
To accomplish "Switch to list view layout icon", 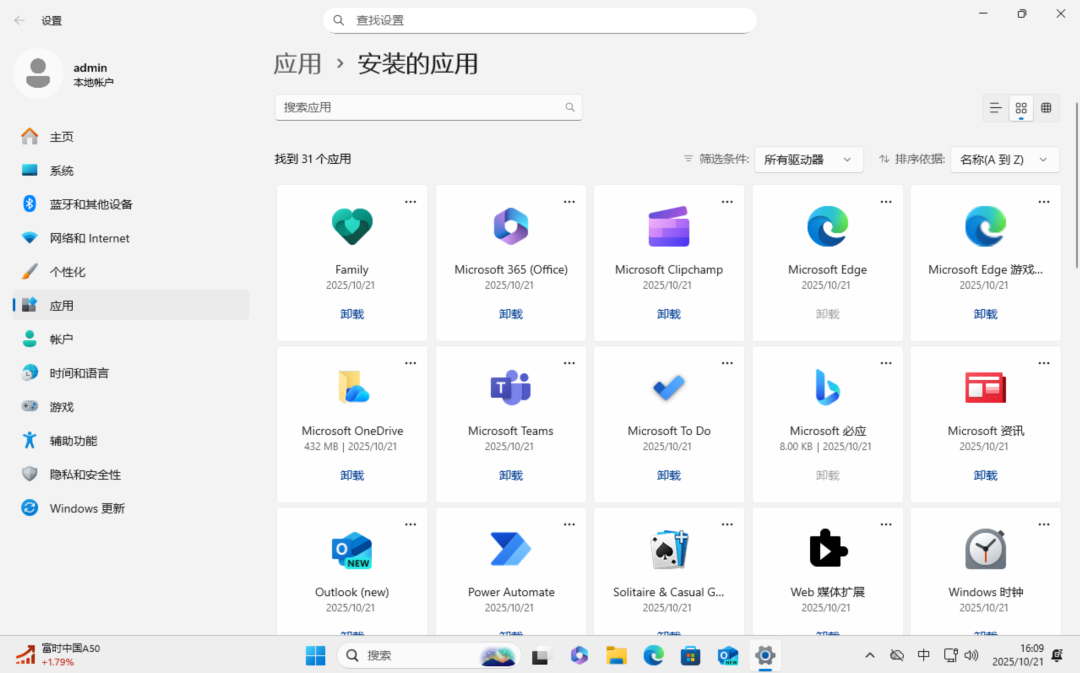I will [995, 107].
